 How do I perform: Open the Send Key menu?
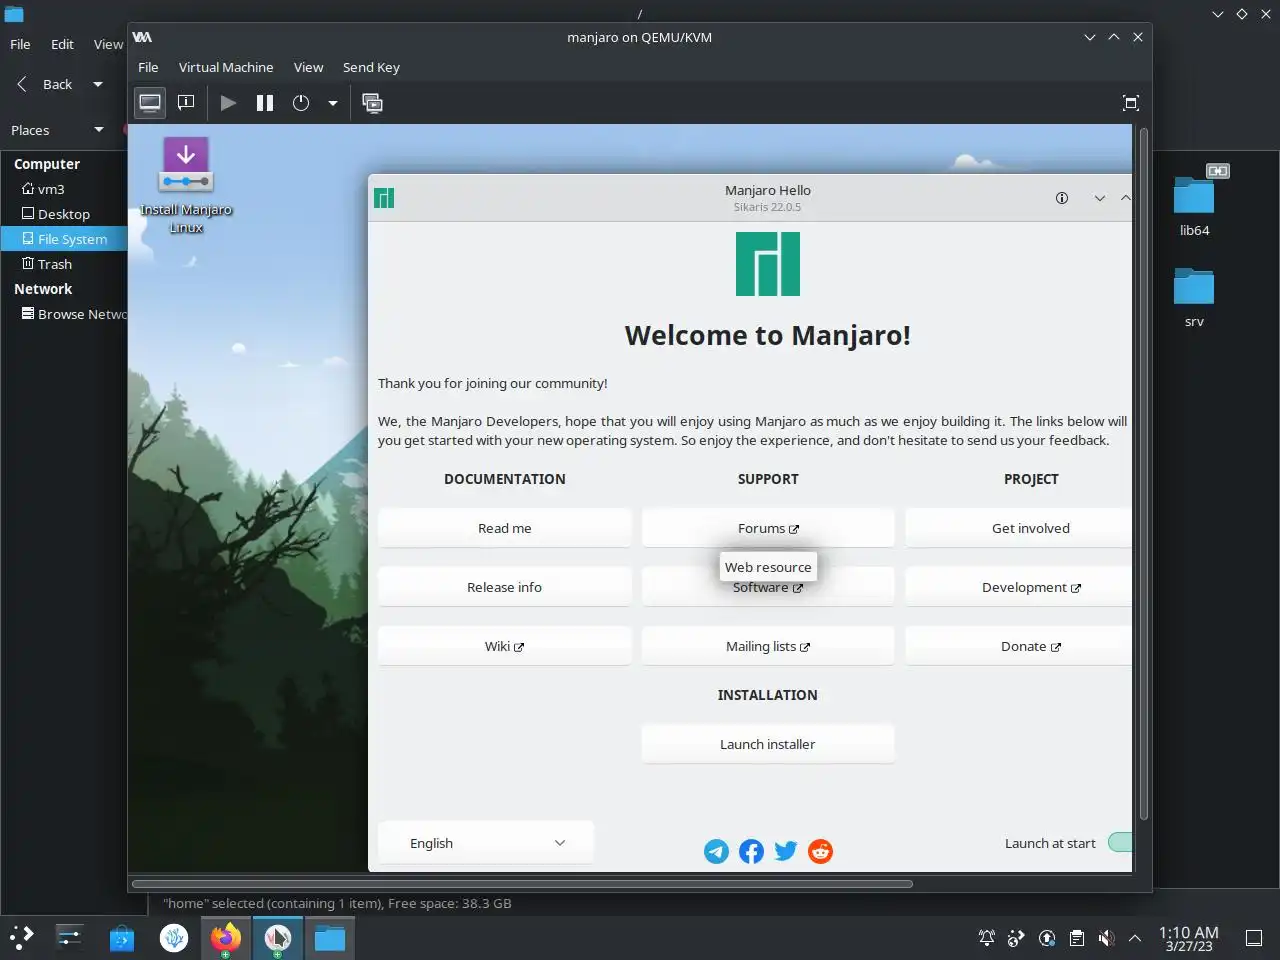click(x=371, y=67)
